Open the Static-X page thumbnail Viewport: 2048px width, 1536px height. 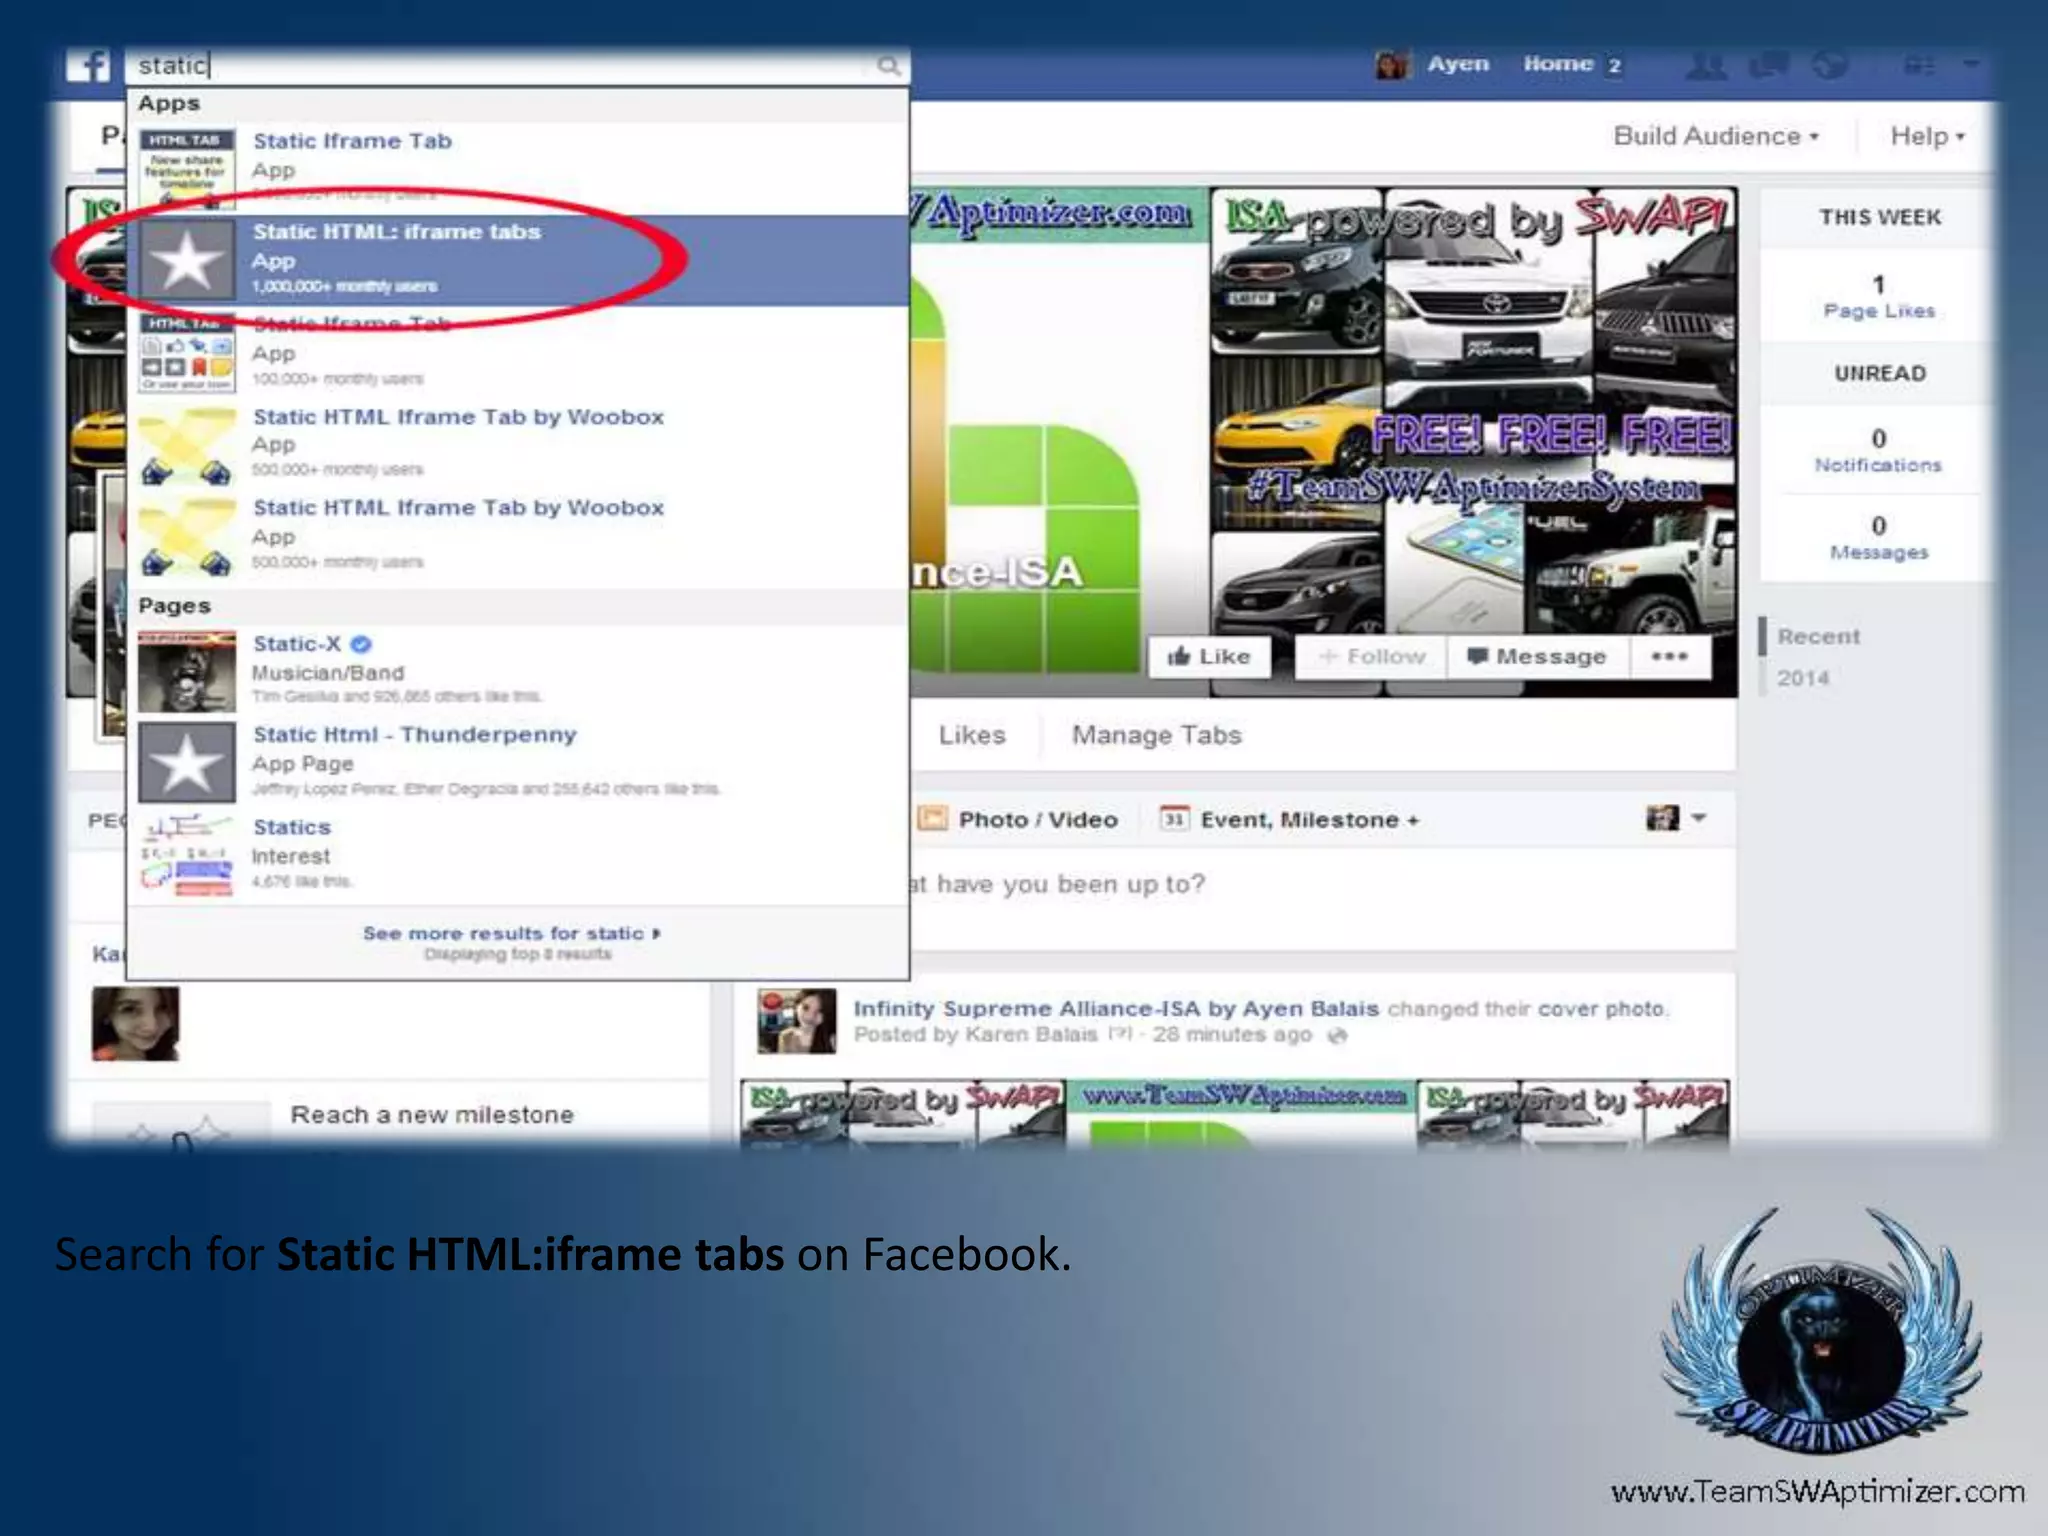(187, 671)
